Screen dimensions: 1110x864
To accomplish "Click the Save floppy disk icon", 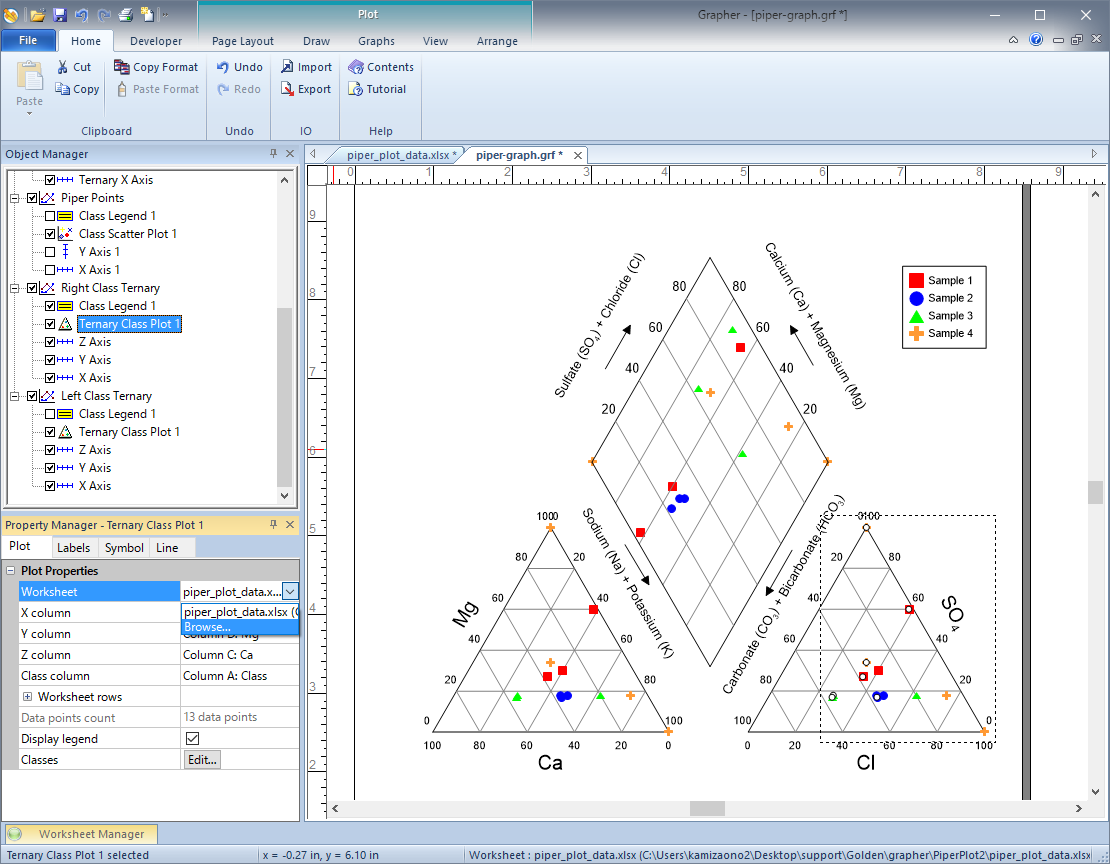I will click(x=59, y=14).
